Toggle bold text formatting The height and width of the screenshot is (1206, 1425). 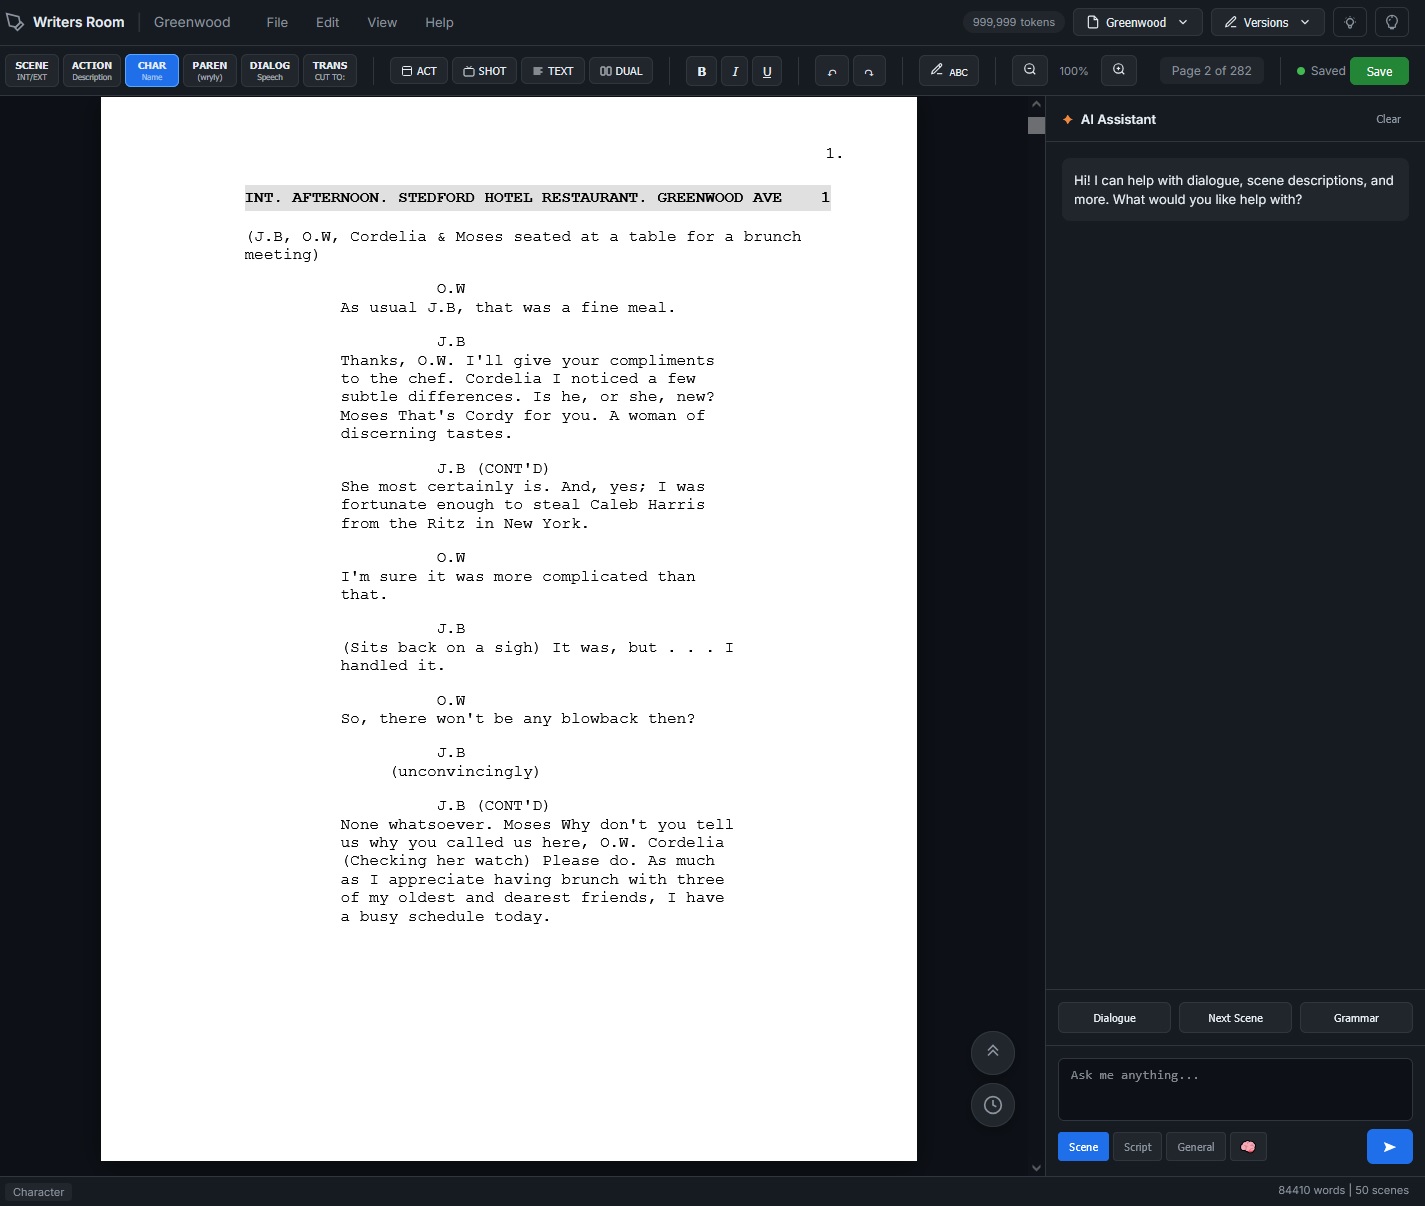[x=701, y=71]
